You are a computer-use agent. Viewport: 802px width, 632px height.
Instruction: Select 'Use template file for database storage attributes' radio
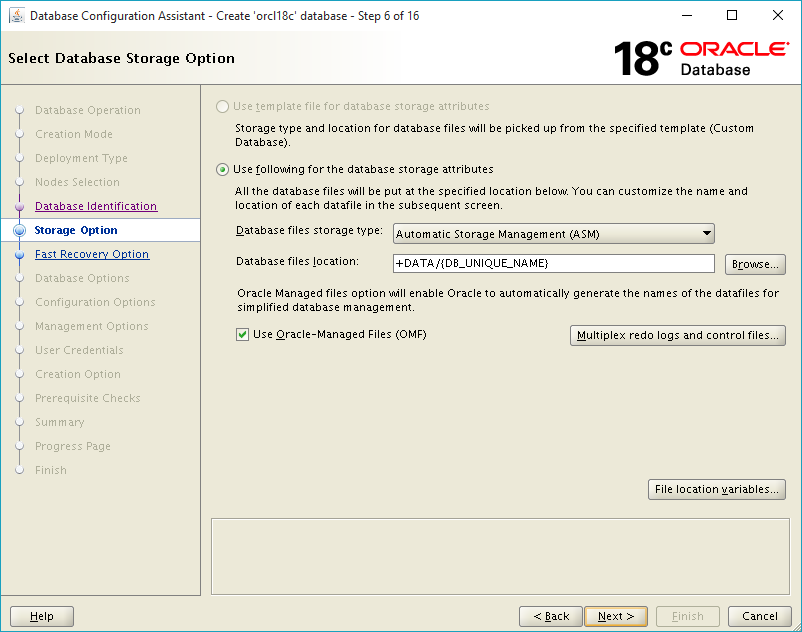pyautogui.click(x=222, y=106)
